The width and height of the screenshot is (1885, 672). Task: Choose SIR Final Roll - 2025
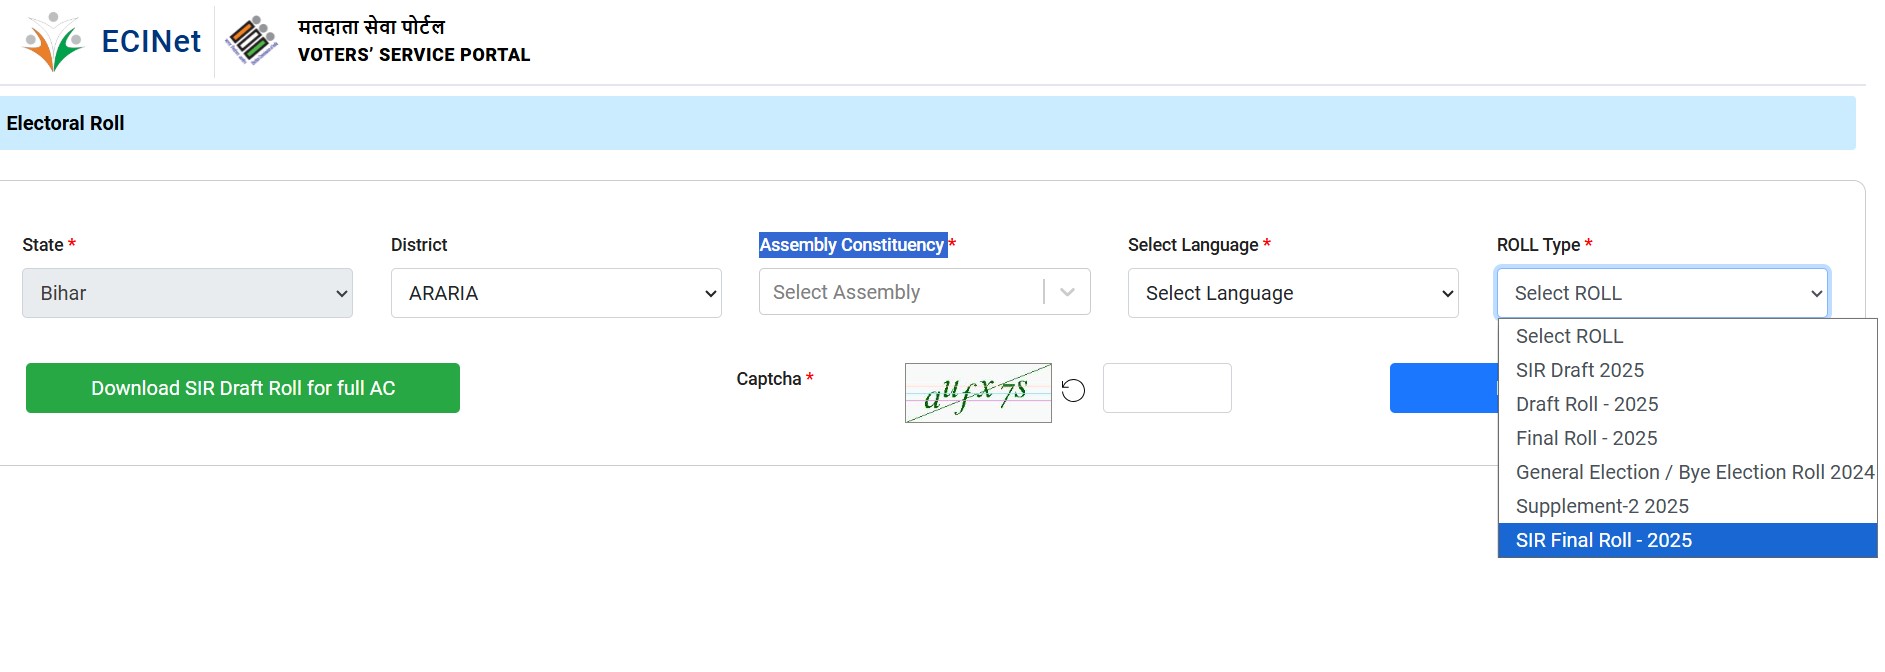[x=1603, y=540]
